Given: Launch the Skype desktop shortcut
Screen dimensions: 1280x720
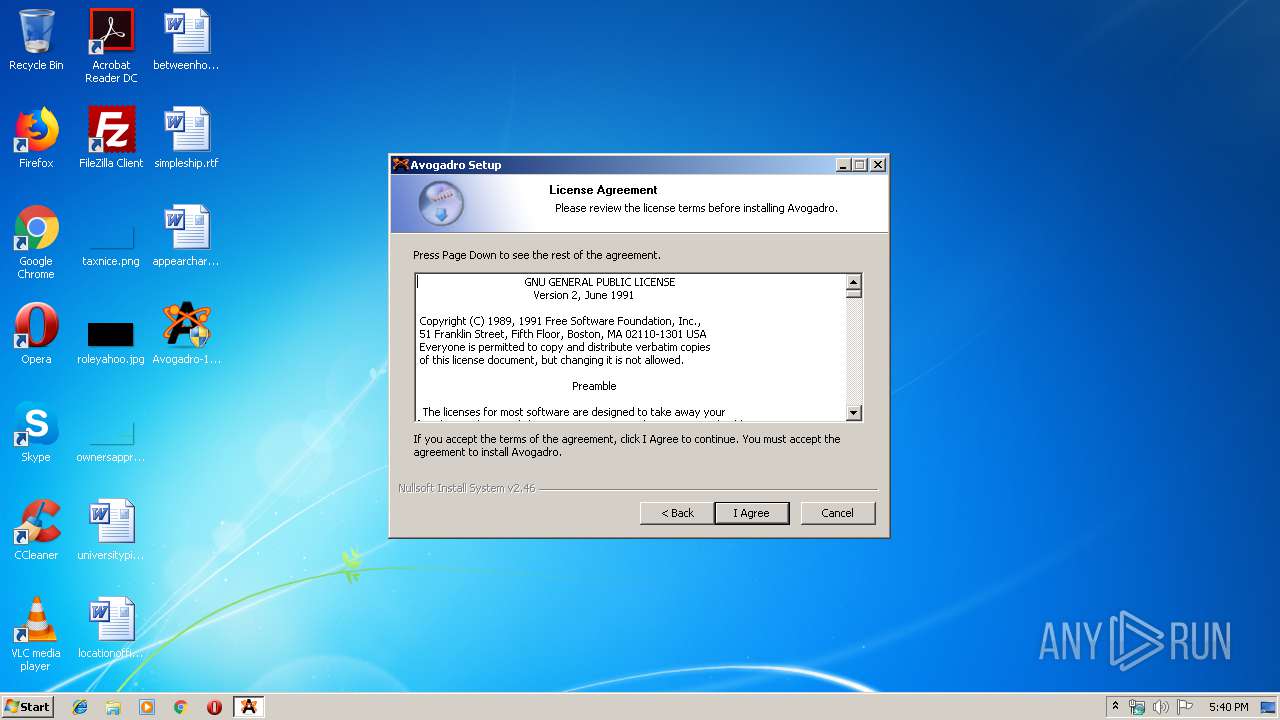Looking at the screenshot, I should 36,432.
